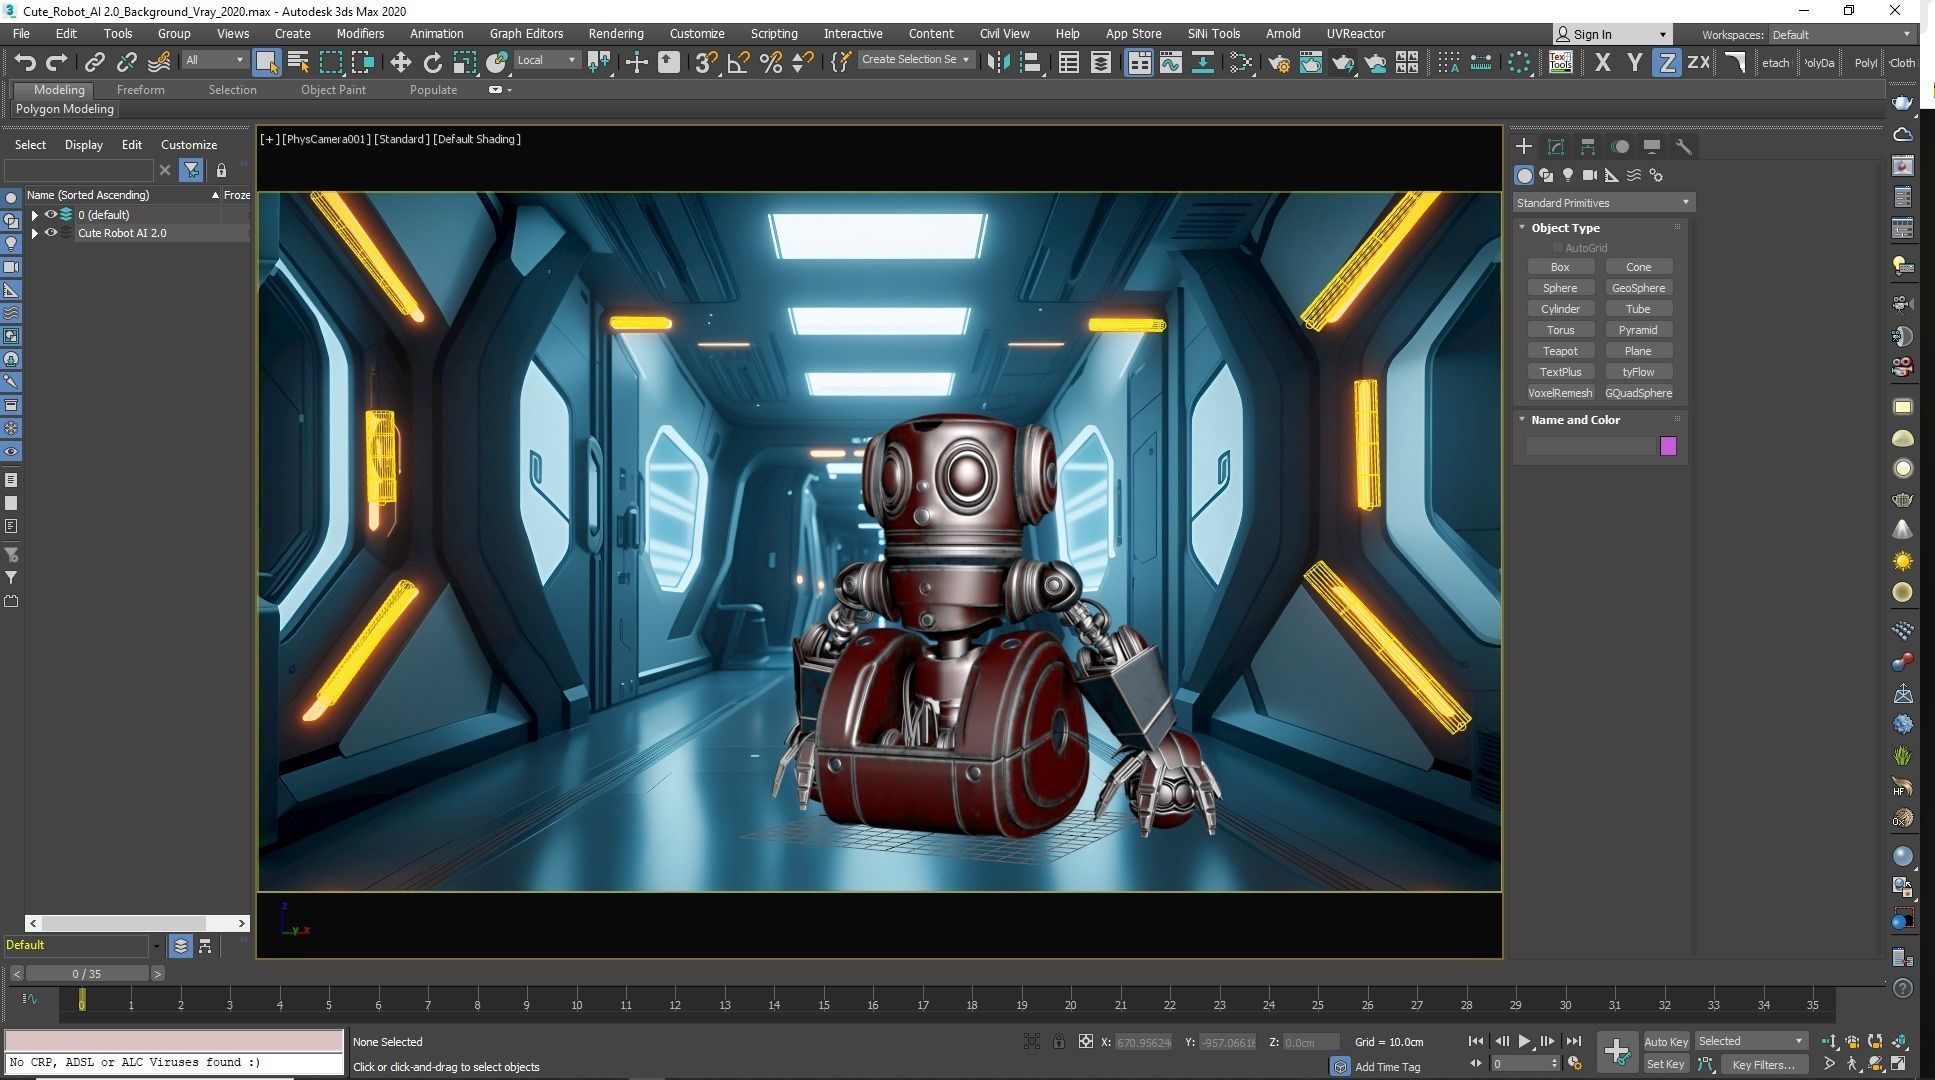Select the Select and Move tool
The image size is (1935, 1080).
400,63
